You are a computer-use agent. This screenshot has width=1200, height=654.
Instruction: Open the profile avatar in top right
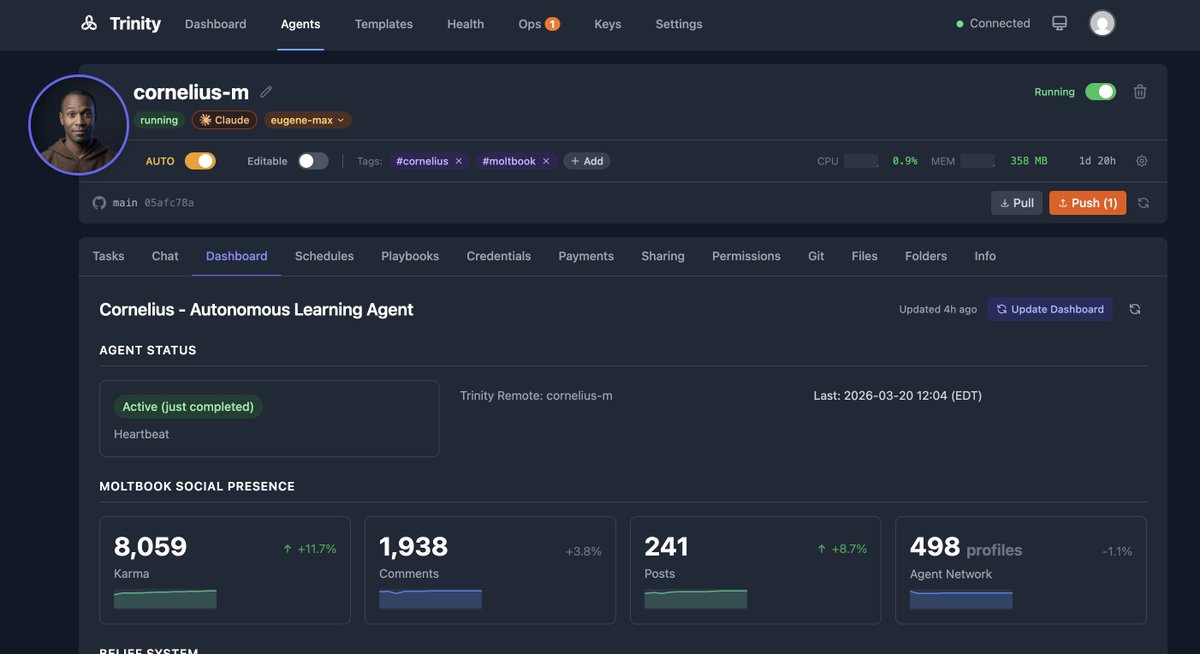1101,22
